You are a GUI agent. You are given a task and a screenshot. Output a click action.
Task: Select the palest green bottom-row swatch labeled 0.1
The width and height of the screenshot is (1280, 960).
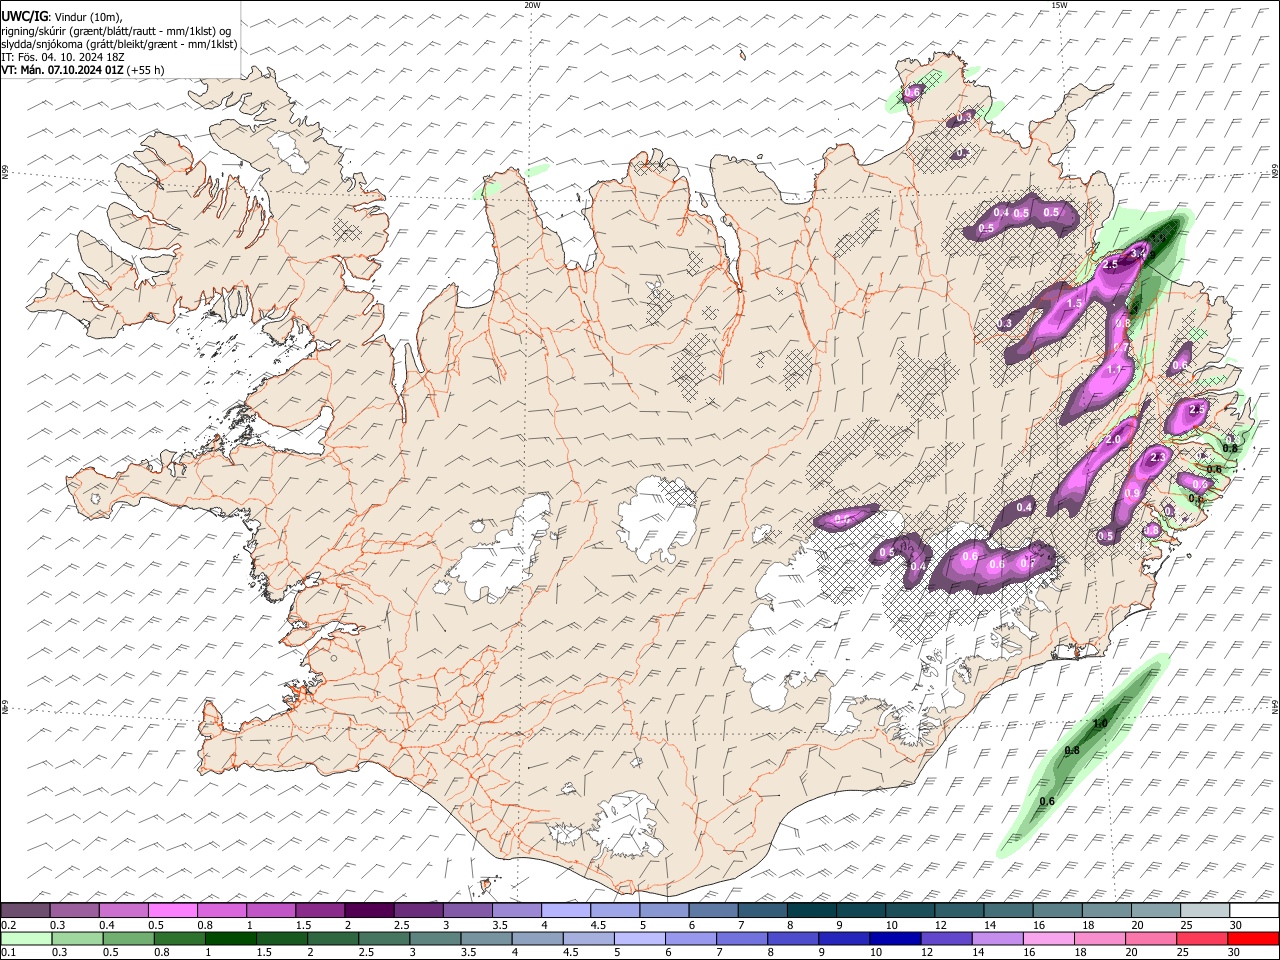[x=26, y=939]
